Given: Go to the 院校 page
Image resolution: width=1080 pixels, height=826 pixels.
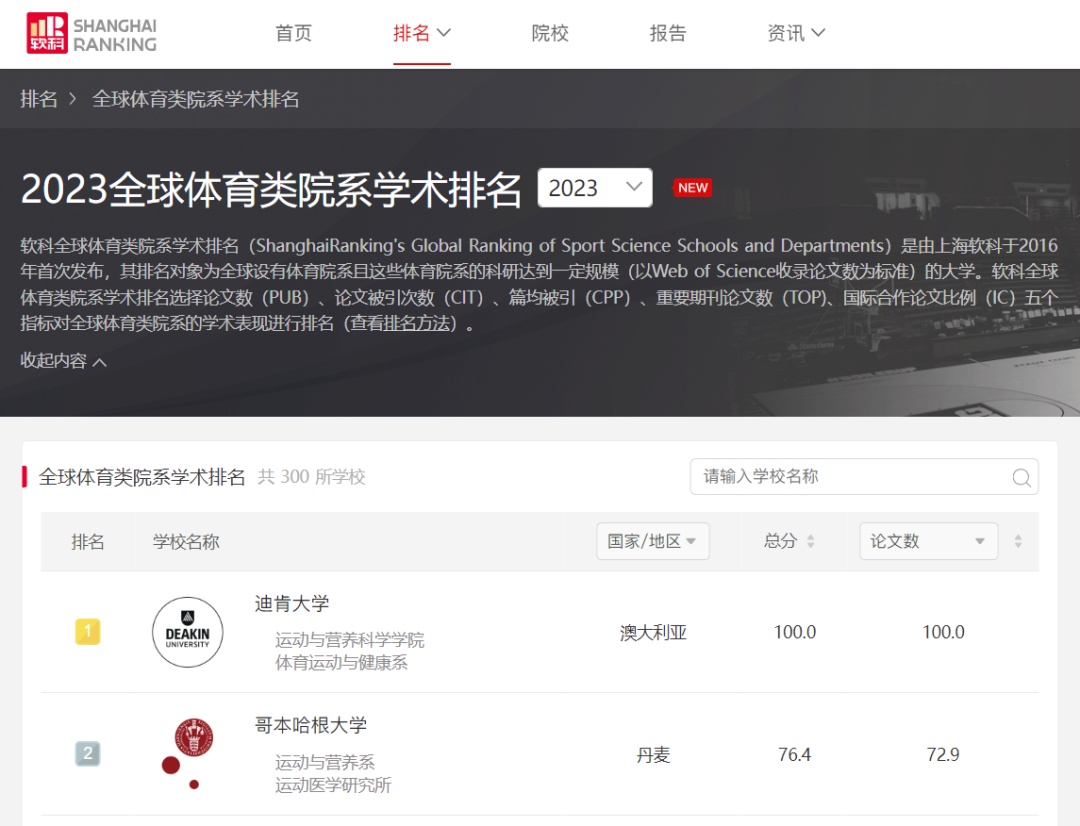Looking at the screenshot, I should pyautogui.click(x=550, y=33).
